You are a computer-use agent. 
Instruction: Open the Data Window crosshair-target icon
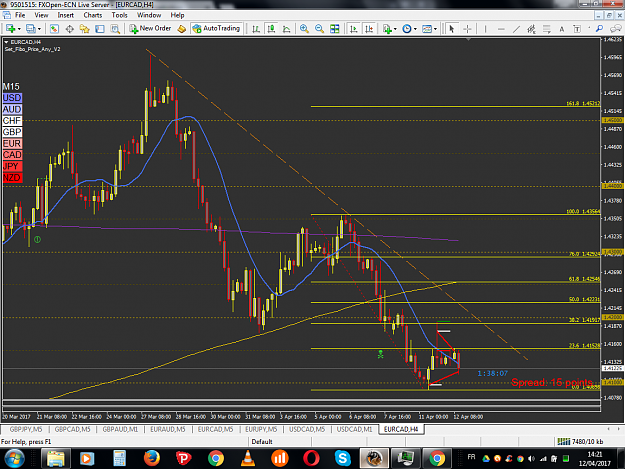(x=69, y=29)
